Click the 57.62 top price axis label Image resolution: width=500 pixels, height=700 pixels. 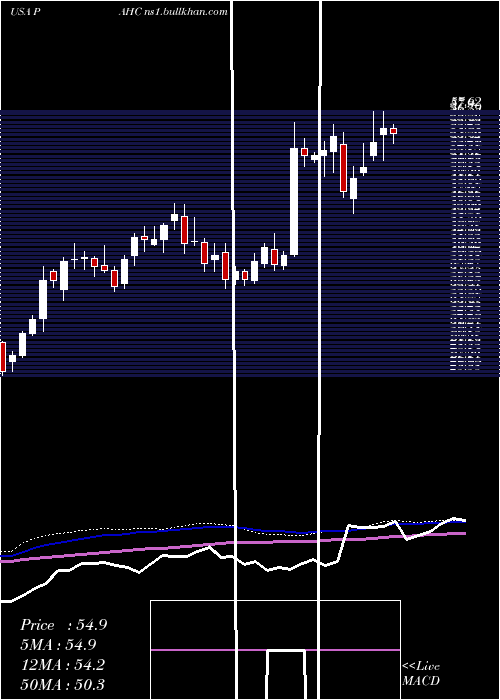pos(466,101)
